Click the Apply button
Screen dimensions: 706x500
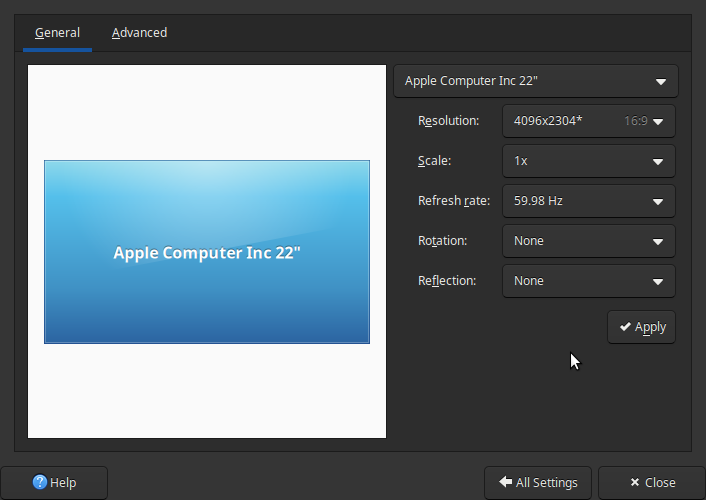[x=641, y=327]
